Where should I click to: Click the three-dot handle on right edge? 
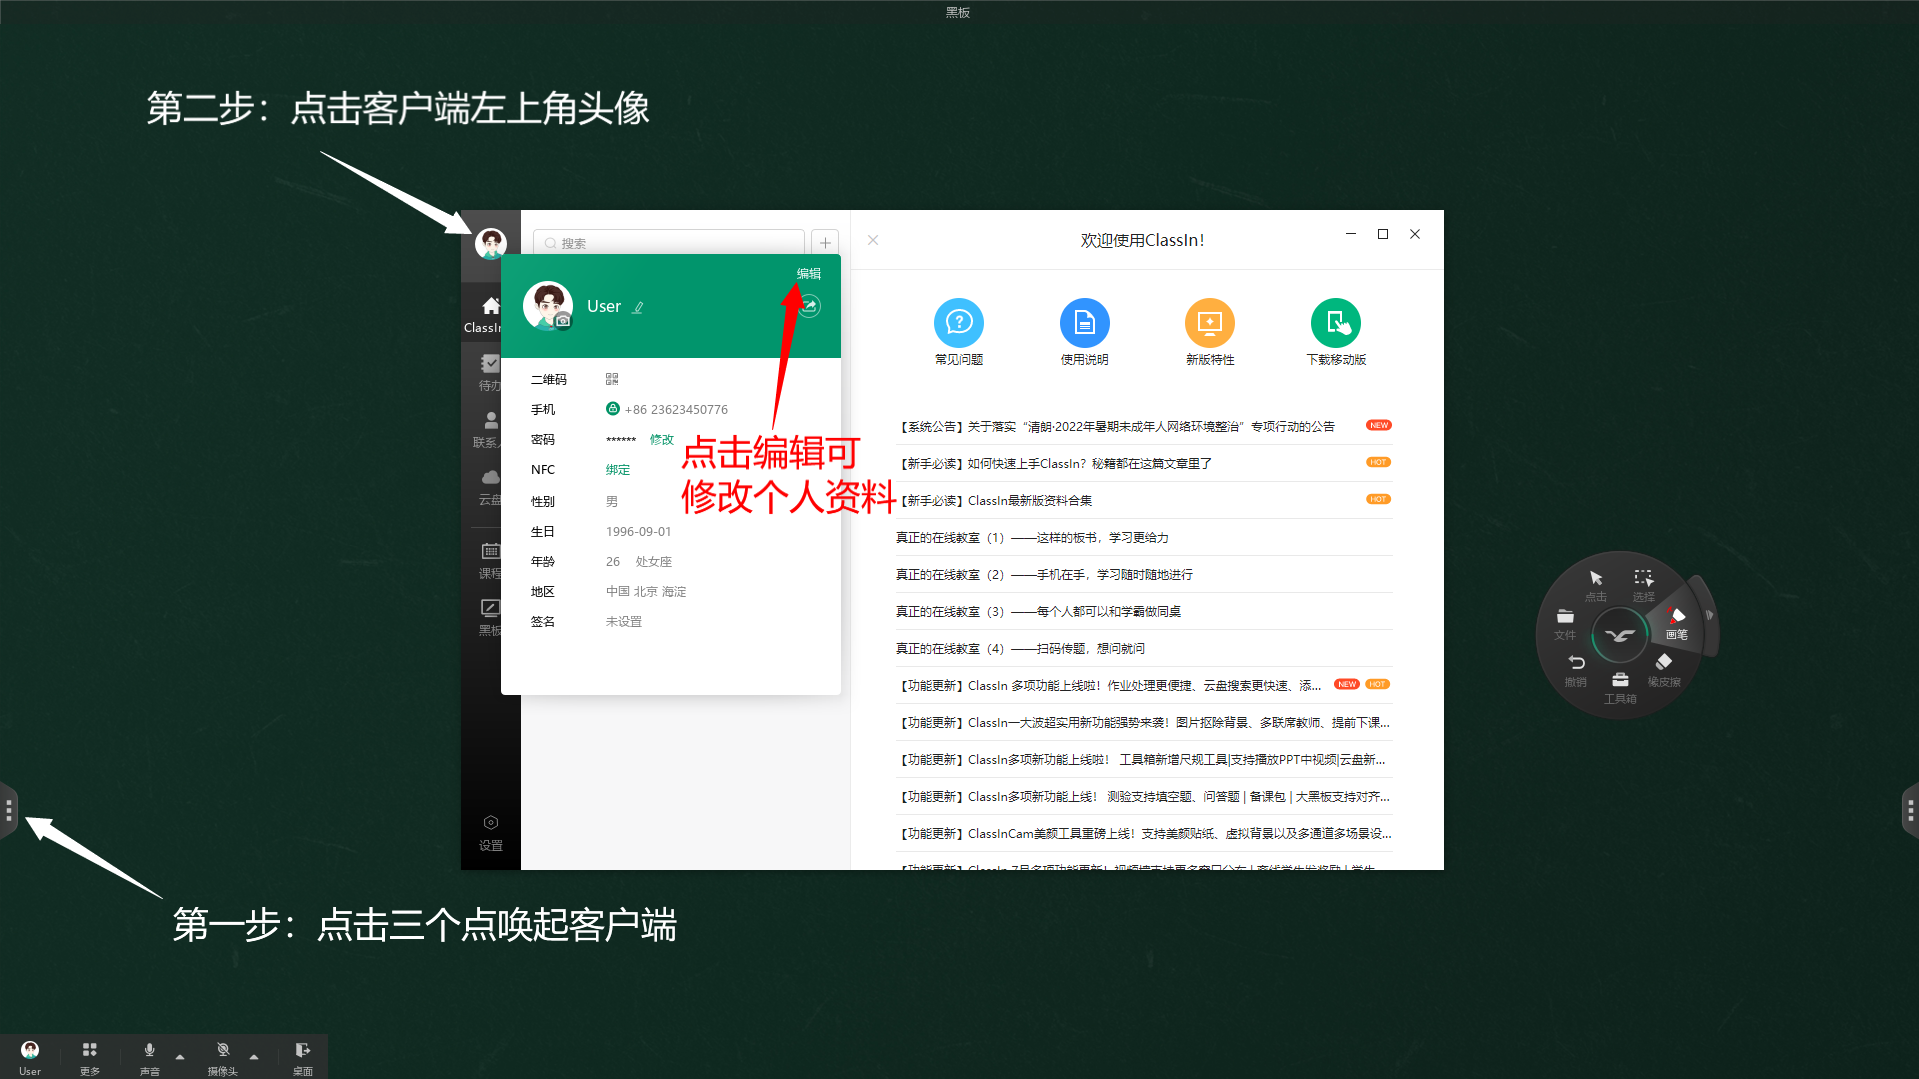point(1910,810)
